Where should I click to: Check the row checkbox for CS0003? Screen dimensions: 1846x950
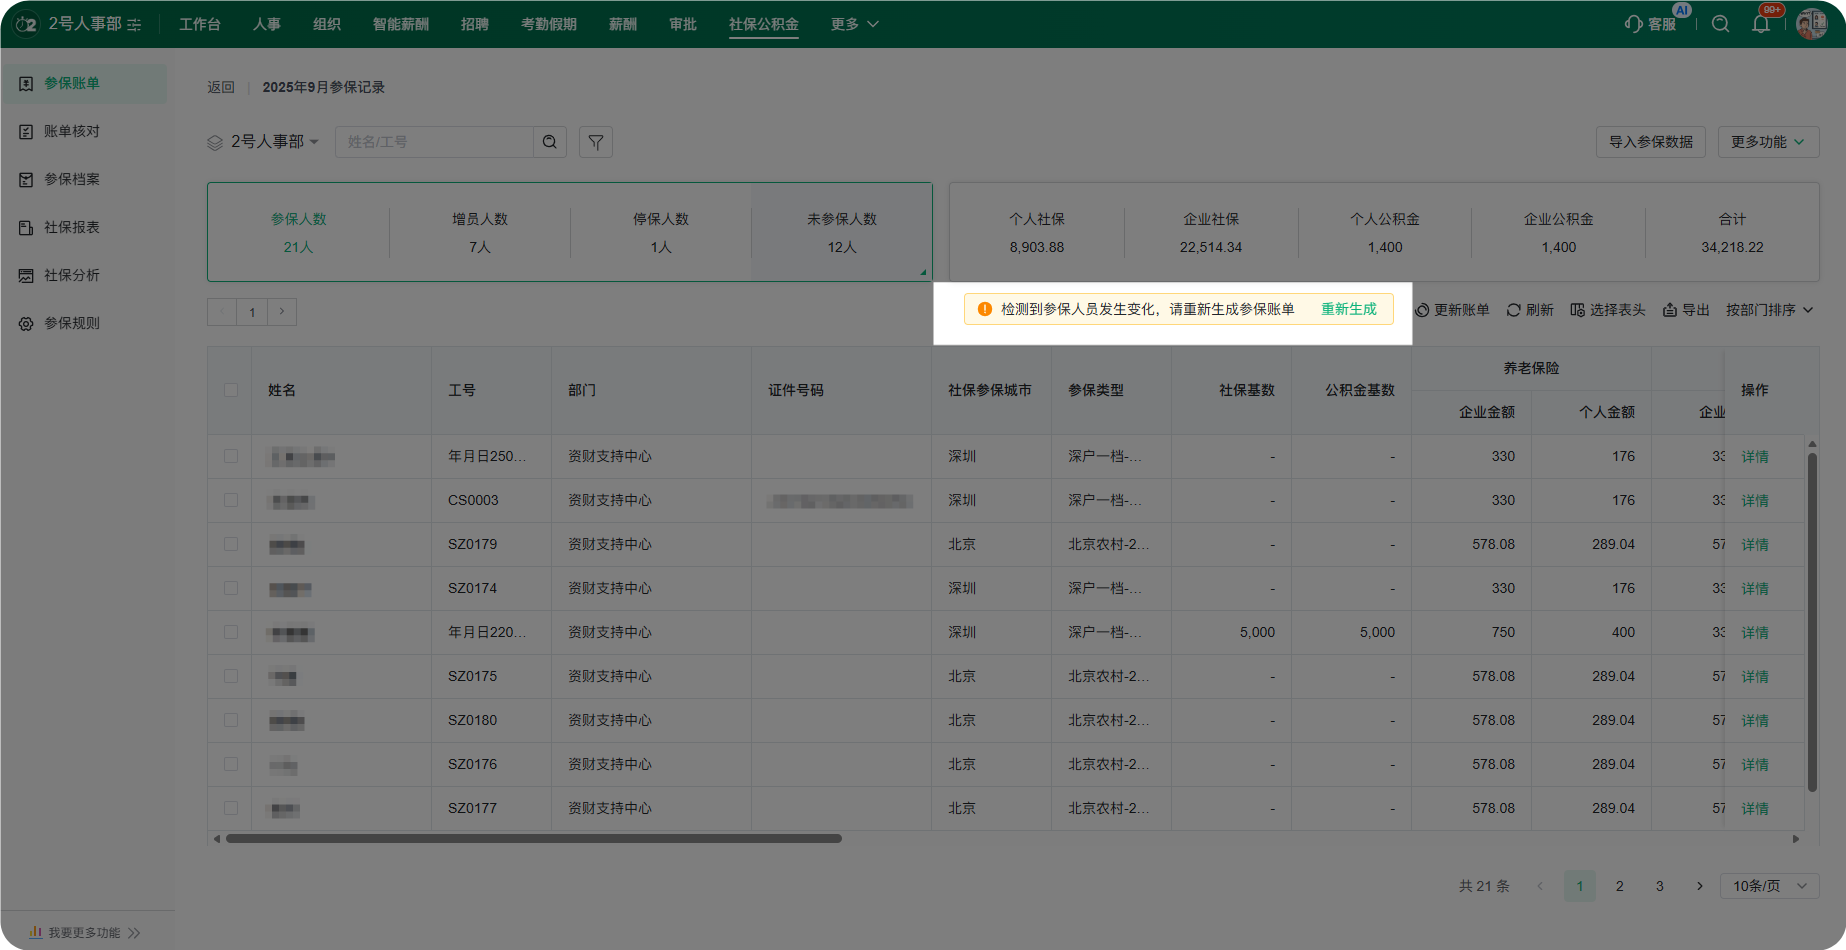pos(231,500)
